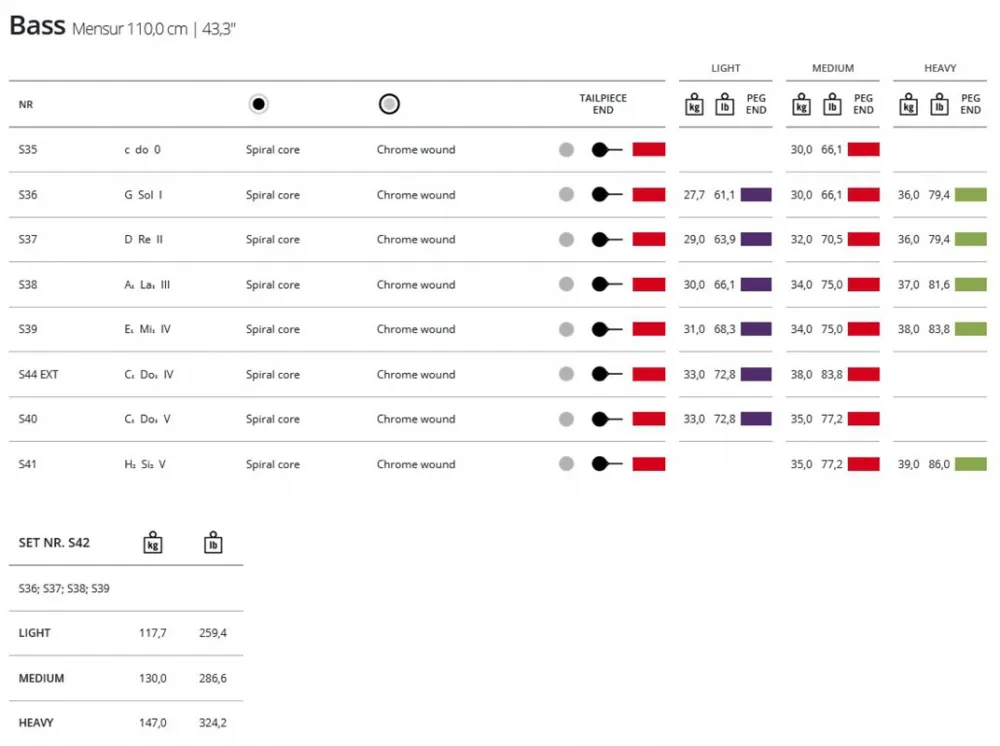Click the kg icon in the SET NR. S42 table
The image size is (1000, 746).
152,542
